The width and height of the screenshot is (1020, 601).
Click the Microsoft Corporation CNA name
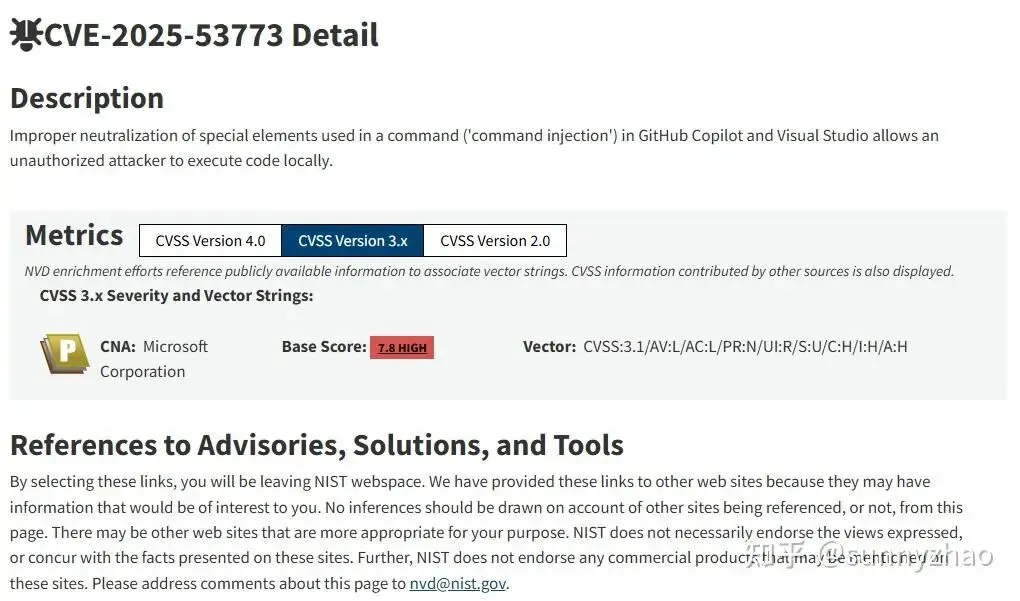click(154, 359)
